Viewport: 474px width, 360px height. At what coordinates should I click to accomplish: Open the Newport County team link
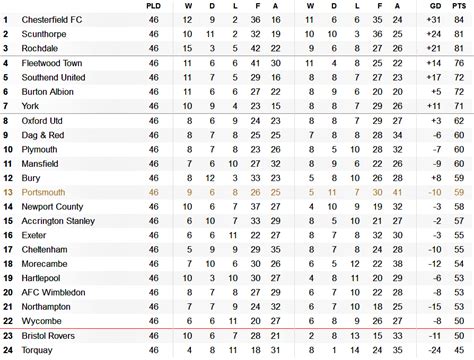pyautogui.click(x=52, y=207)
